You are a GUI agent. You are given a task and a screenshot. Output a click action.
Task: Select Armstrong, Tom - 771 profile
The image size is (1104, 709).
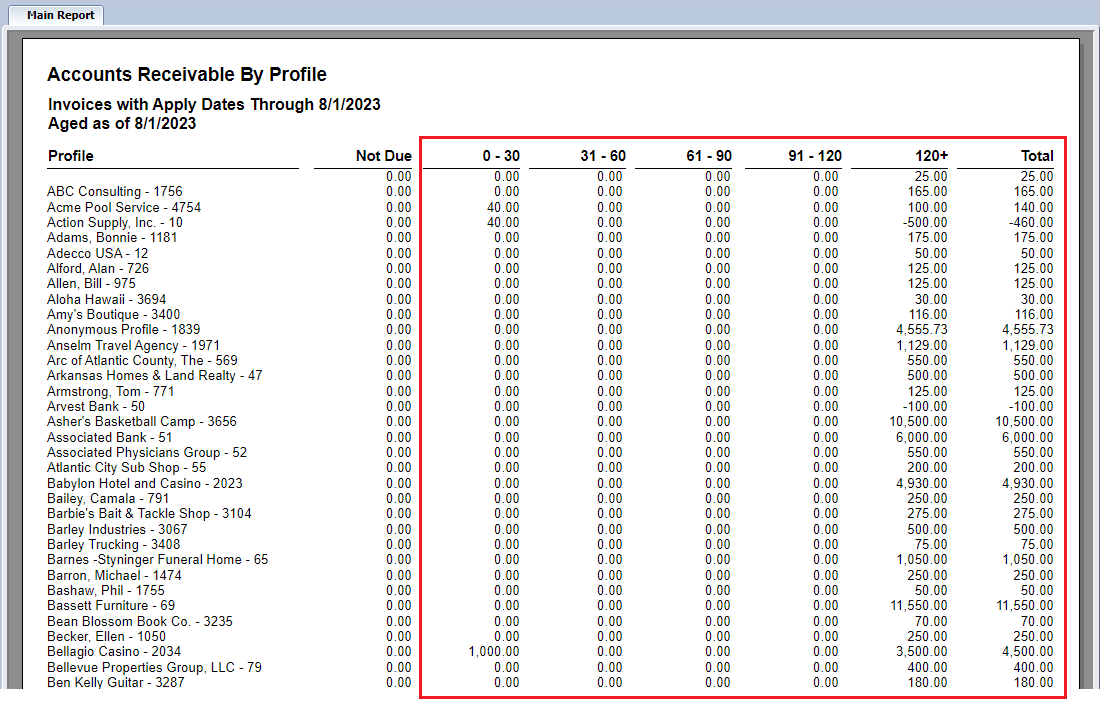111,391
